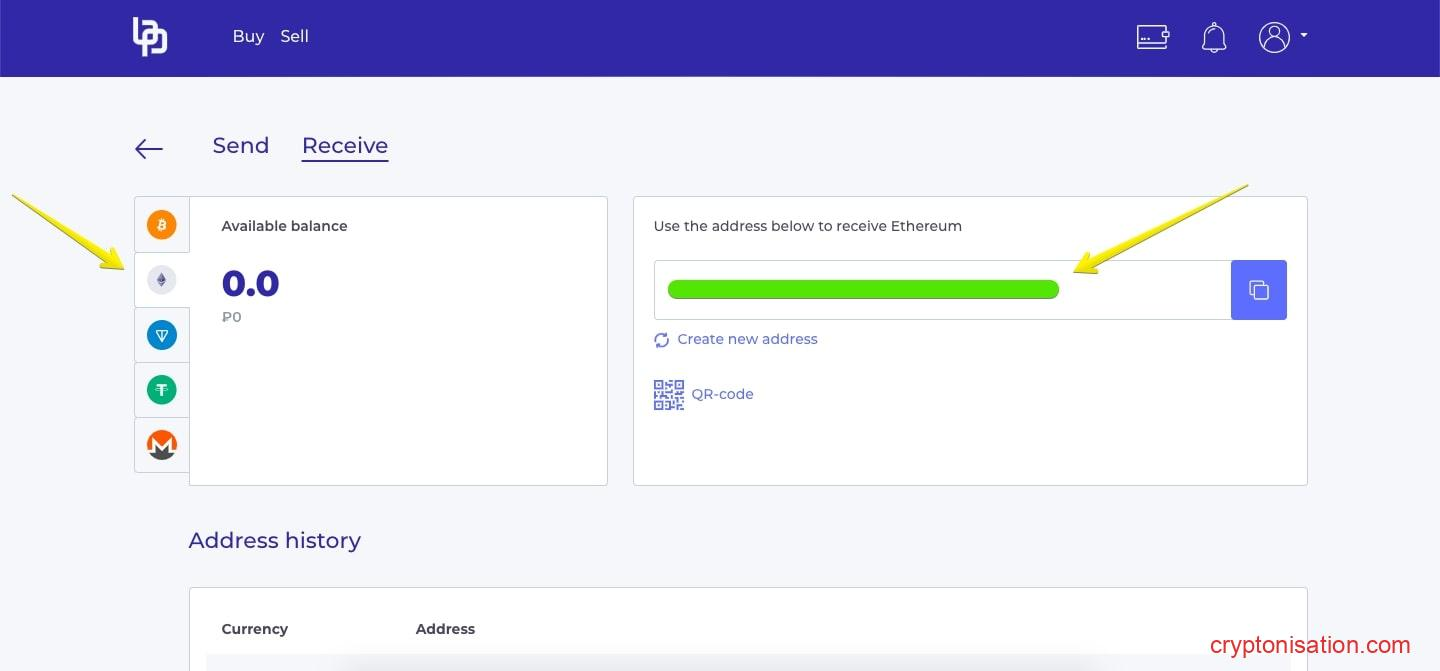
Task: Expand the user account dropdown arrow
Action: [1304, 36]
